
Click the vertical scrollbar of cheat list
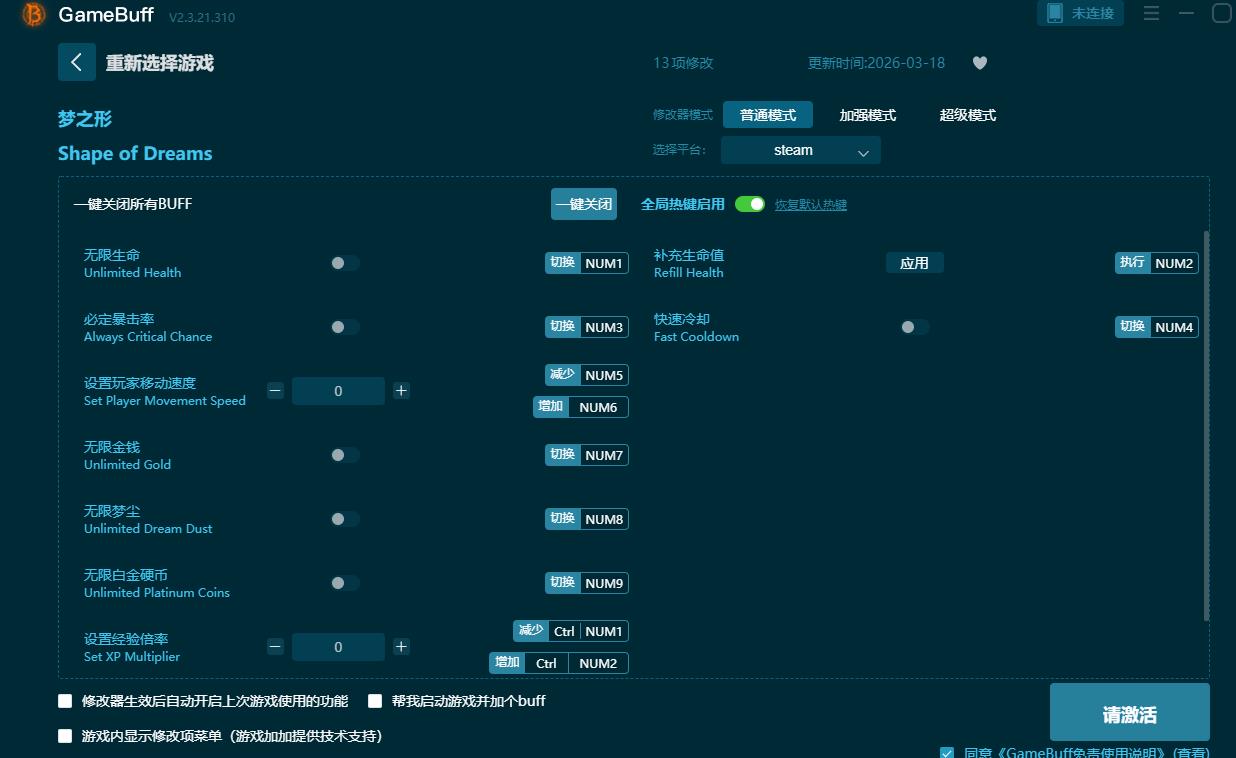coord(1206,425)
